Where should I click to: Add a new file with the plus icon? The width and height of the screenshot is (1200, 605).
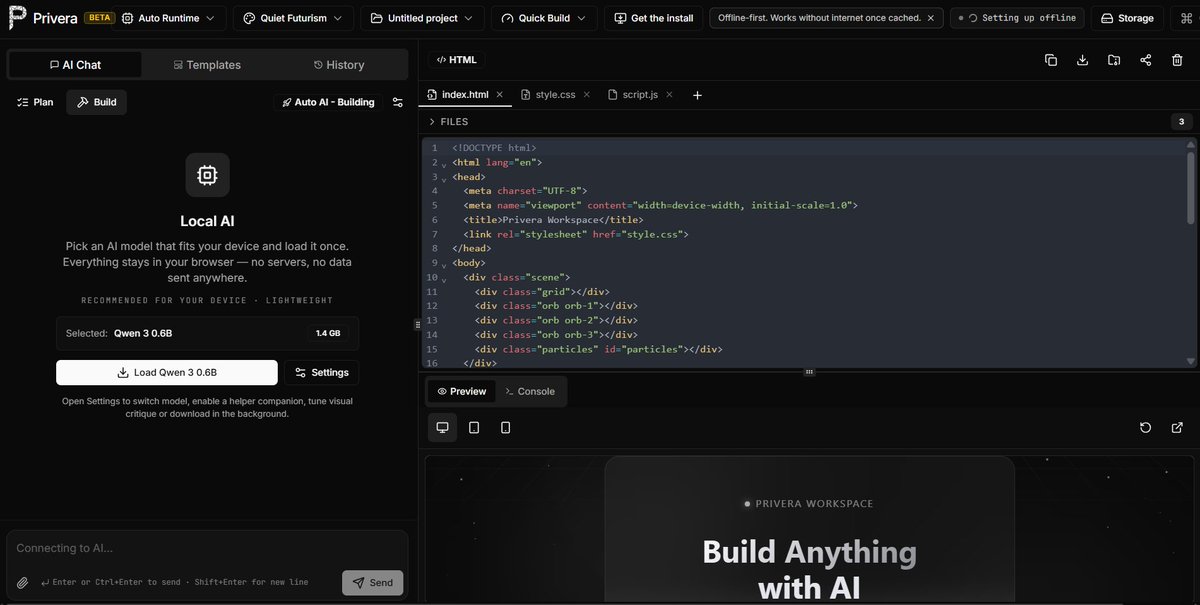[x=698, y=95]
